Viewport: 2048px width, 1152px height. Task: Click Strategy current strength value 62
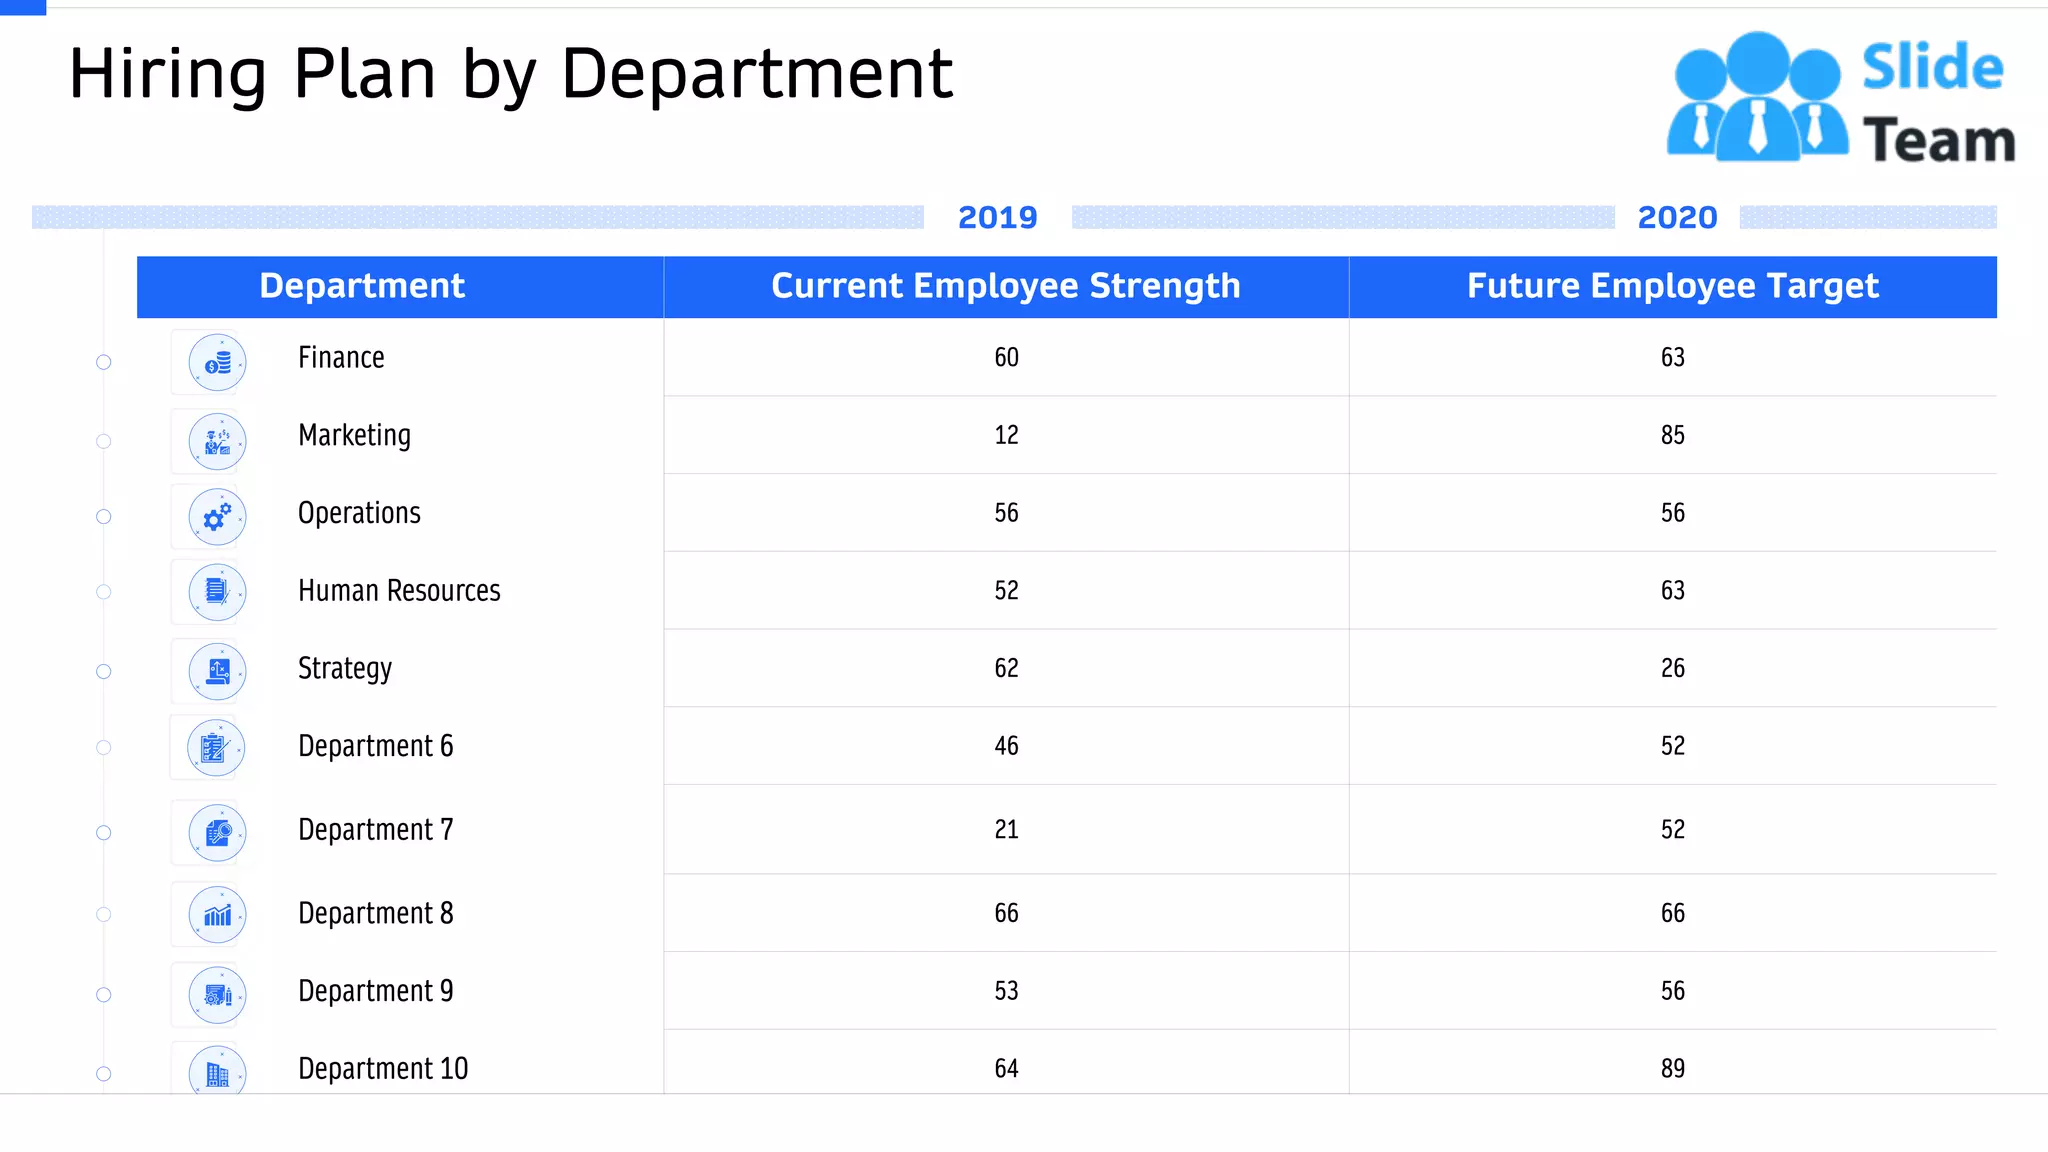click(1006, 668)
